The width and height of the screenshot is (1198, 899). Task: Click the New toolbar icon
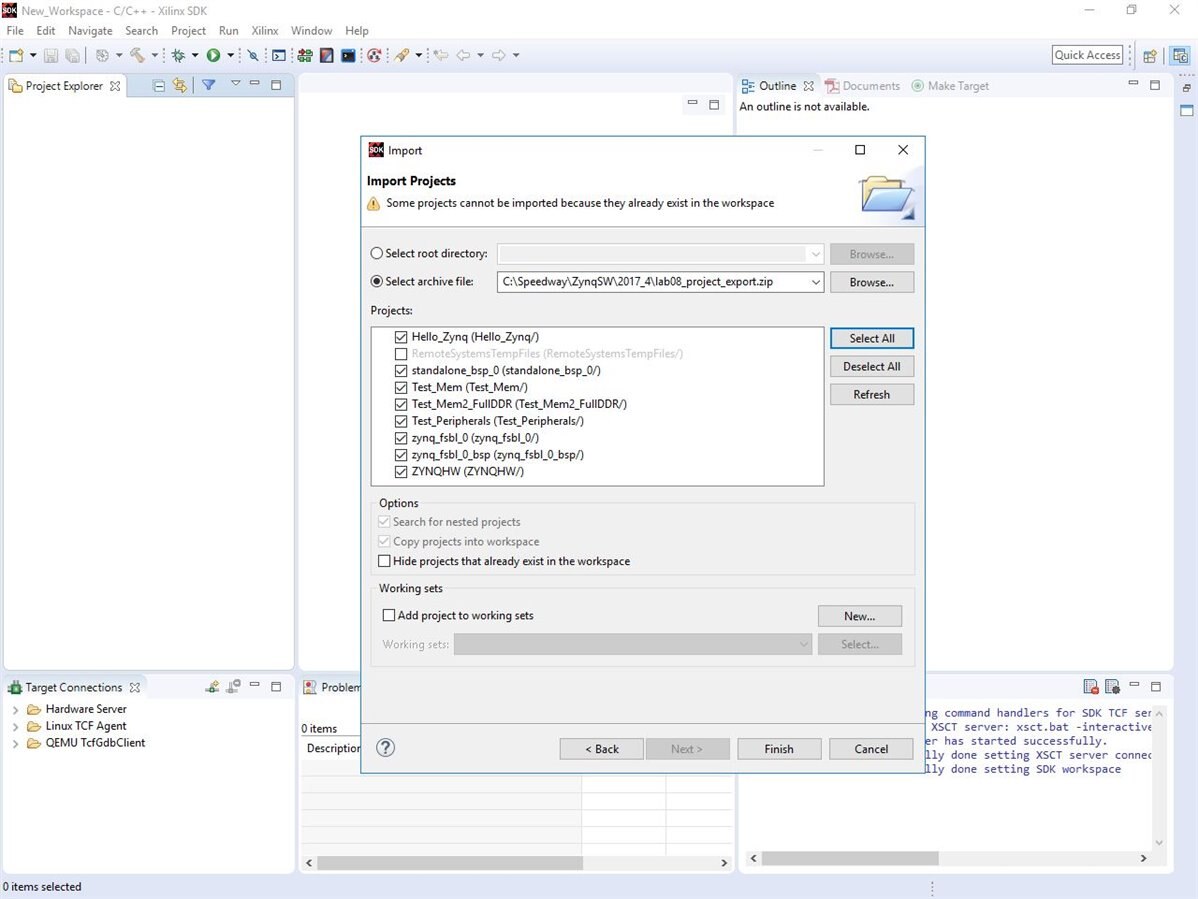coord(16,55)
